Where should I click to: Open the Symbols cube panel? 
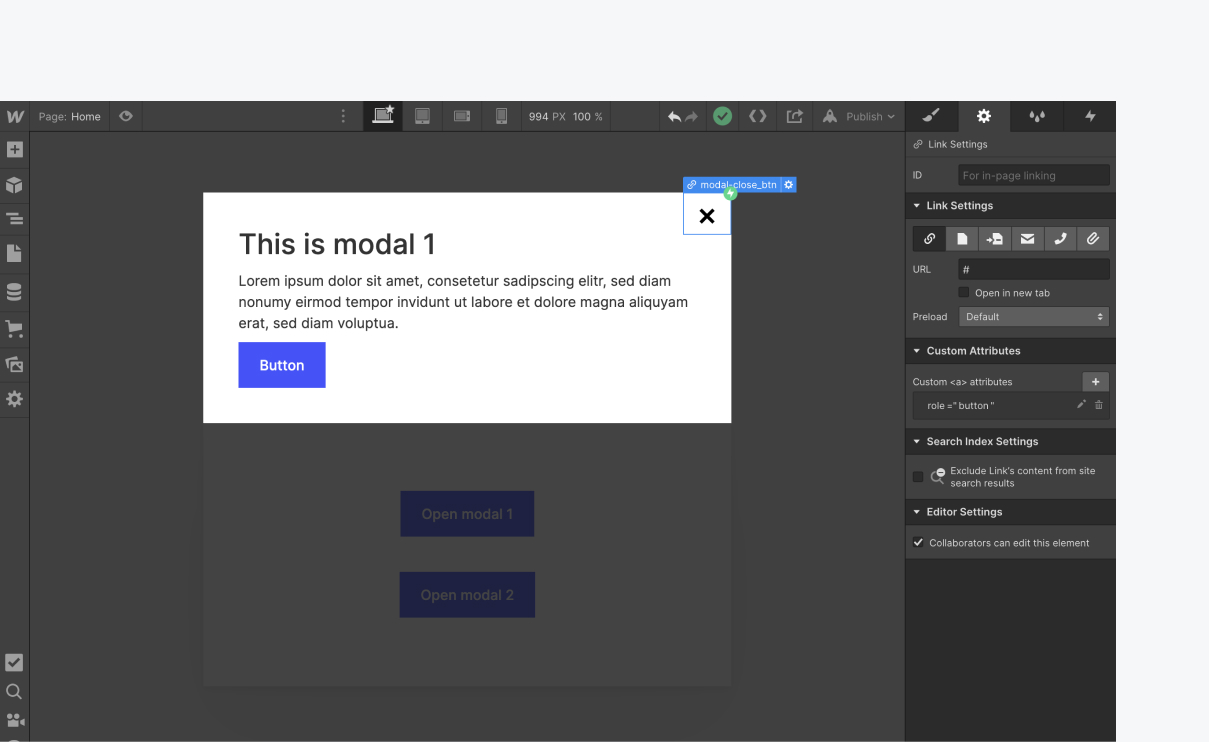15,185
